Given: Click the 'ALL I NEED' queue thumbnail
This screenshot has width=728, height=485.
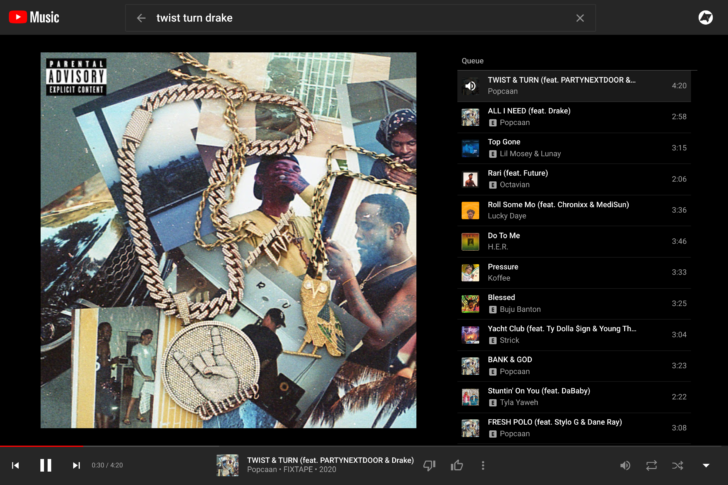Looking at the screenshot, I should coord(470,117).
